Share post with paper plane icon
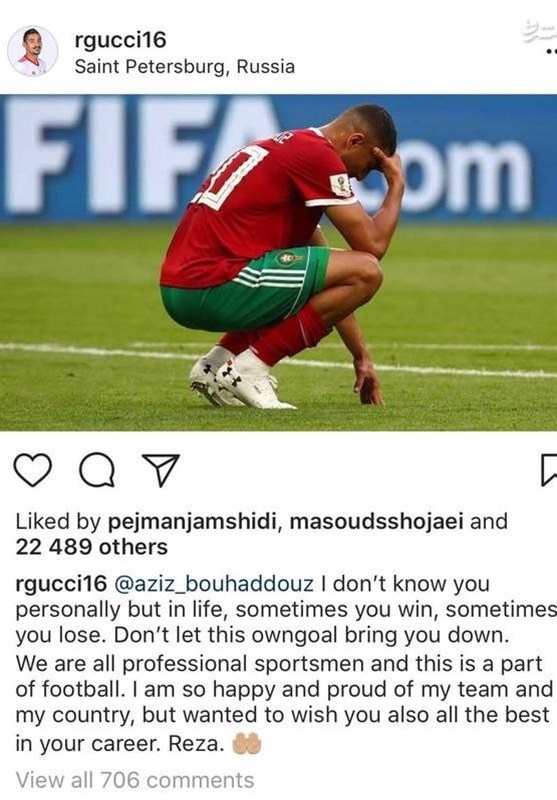Screen dimensions: 557x800 [161, 469]
